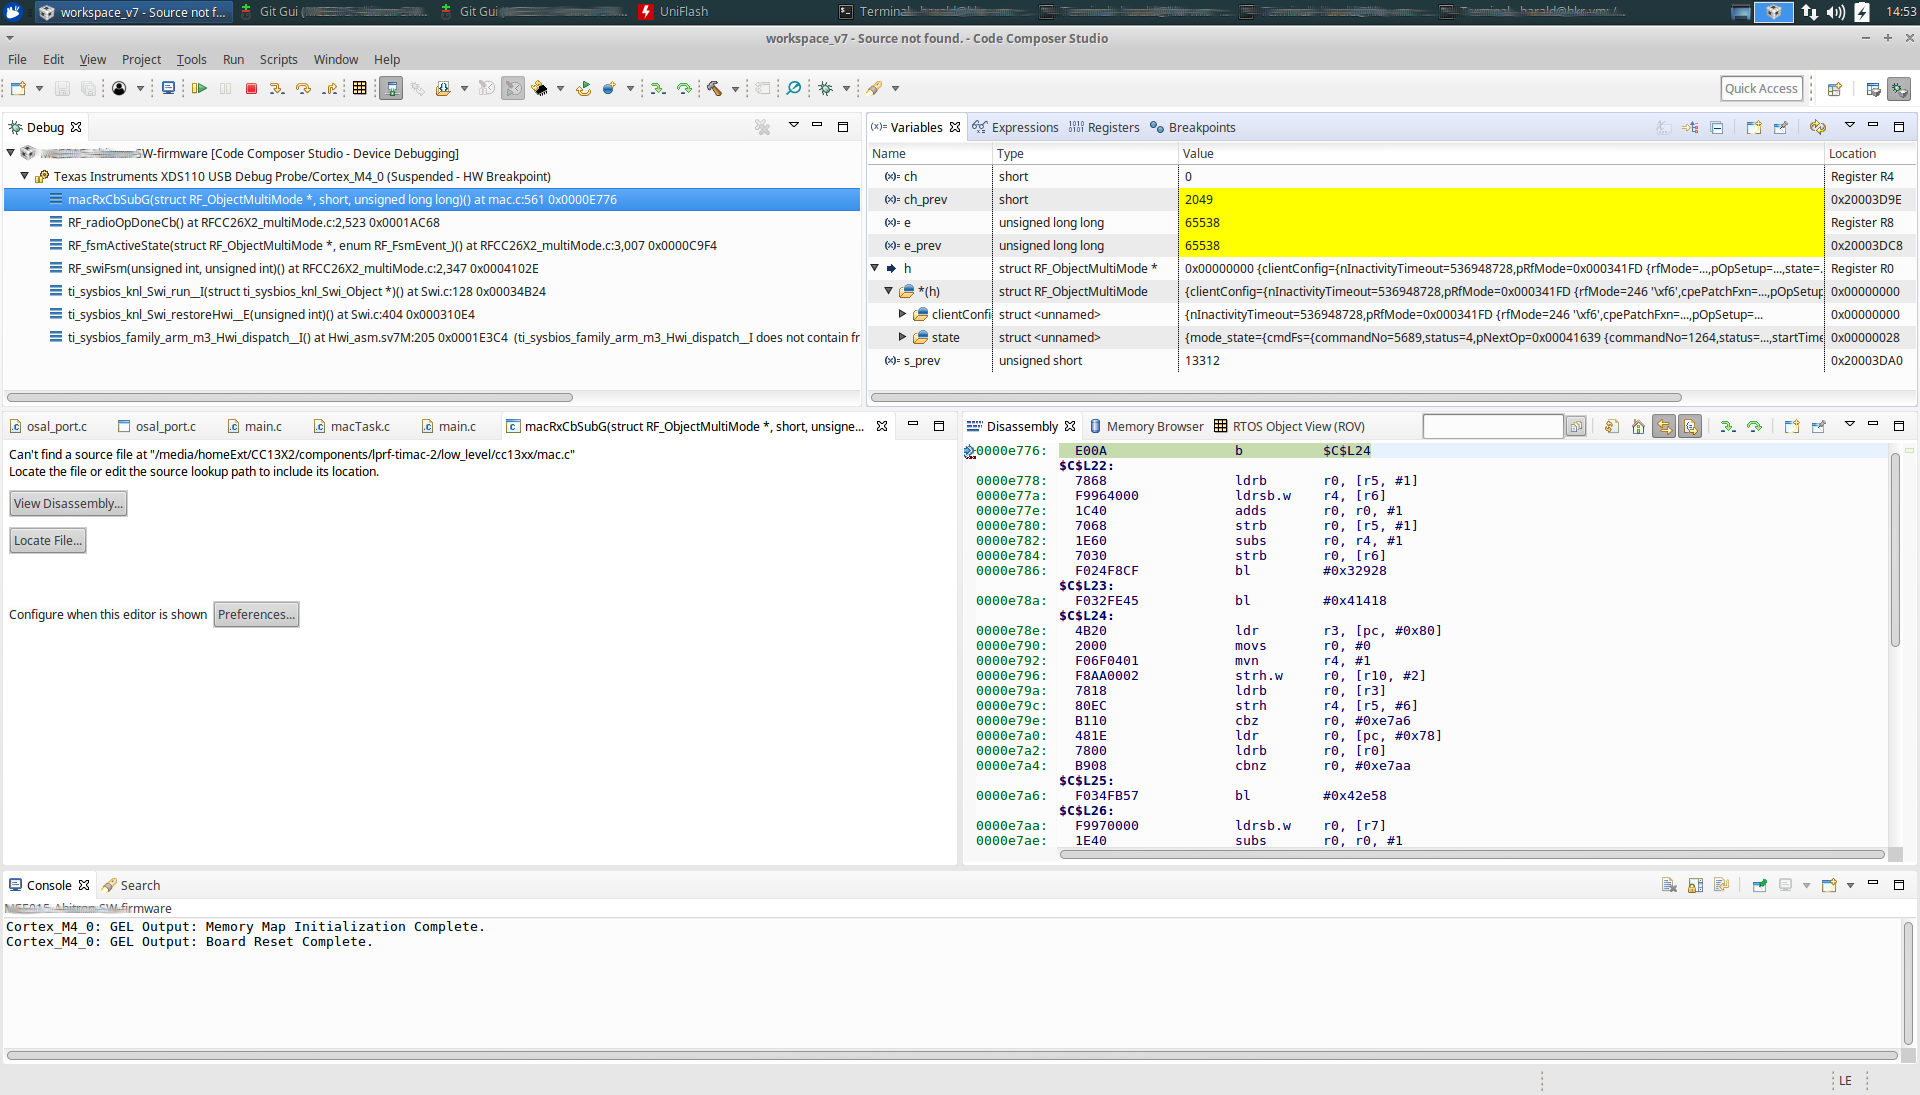This screenshot has width=1920, height=1095.
Task: Open the Project menu
Action: click(x=141, y=59)
